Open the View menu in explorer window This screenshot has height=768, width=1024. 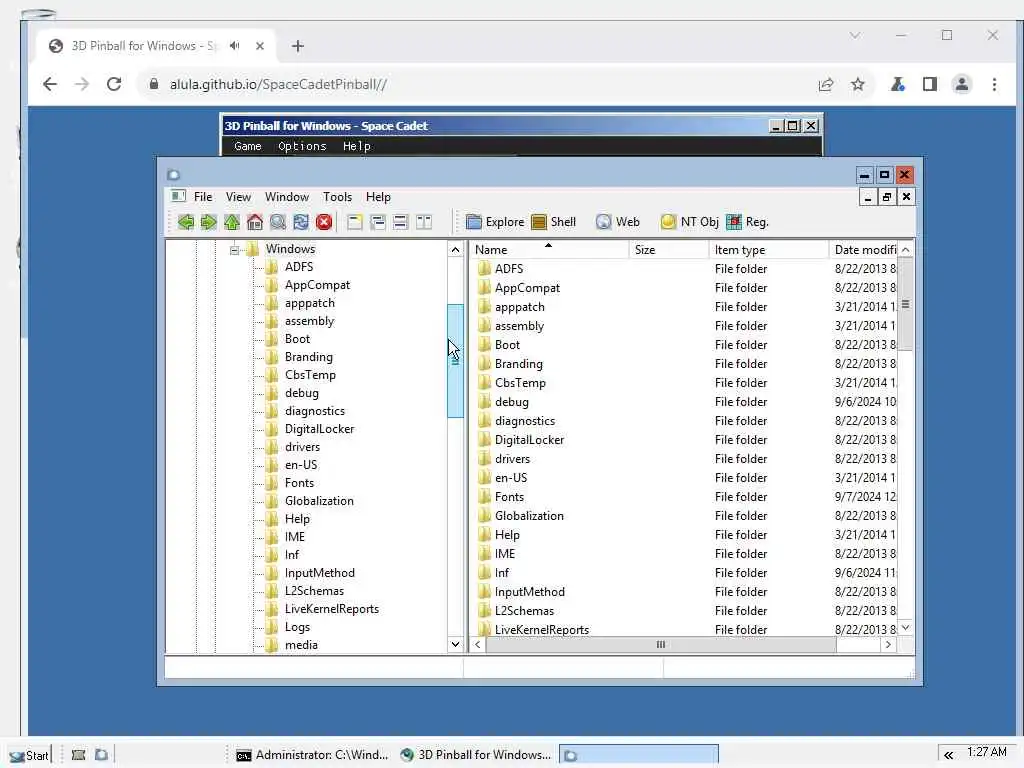click(238, 197)
